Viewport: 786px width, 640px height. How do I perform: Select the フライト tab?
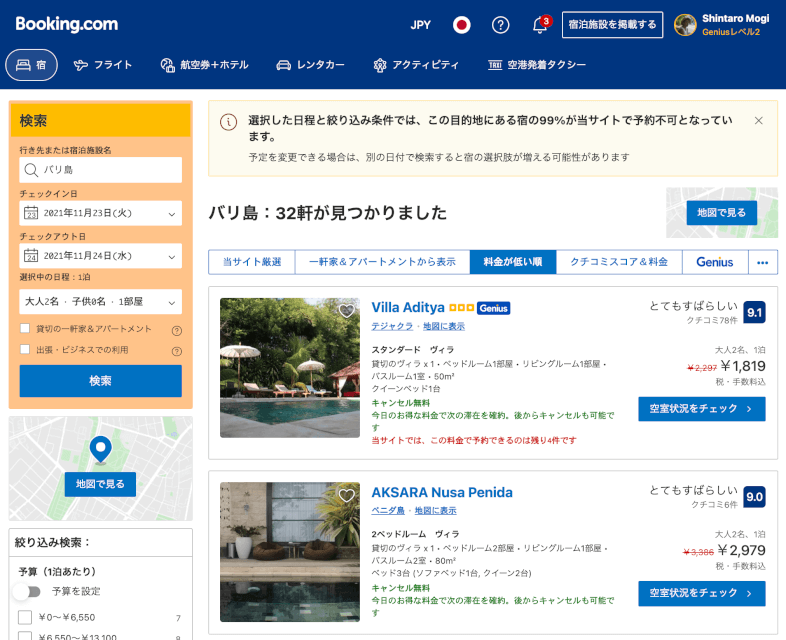[103, 65]
